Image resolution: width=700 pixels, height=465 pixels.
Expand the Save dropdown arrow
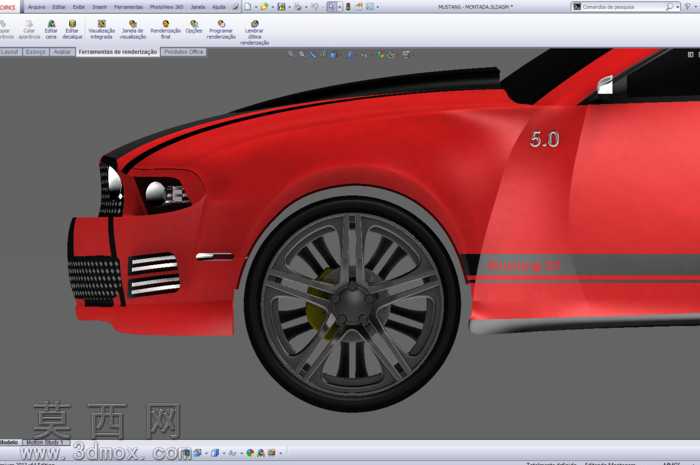coord(289,7)
